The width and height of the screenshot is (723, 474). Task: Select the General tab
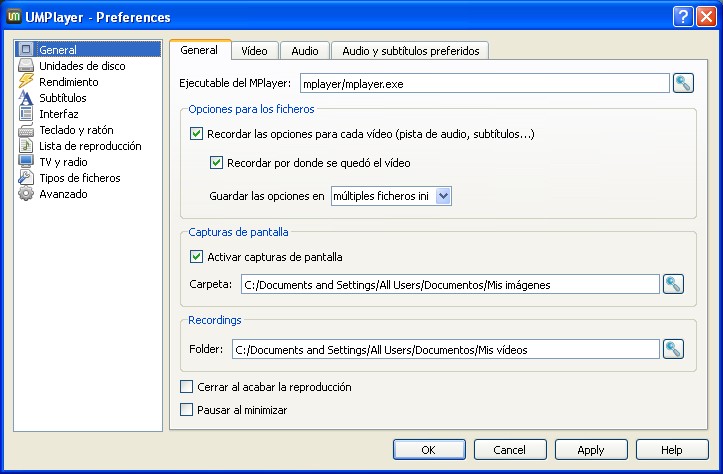199,50
